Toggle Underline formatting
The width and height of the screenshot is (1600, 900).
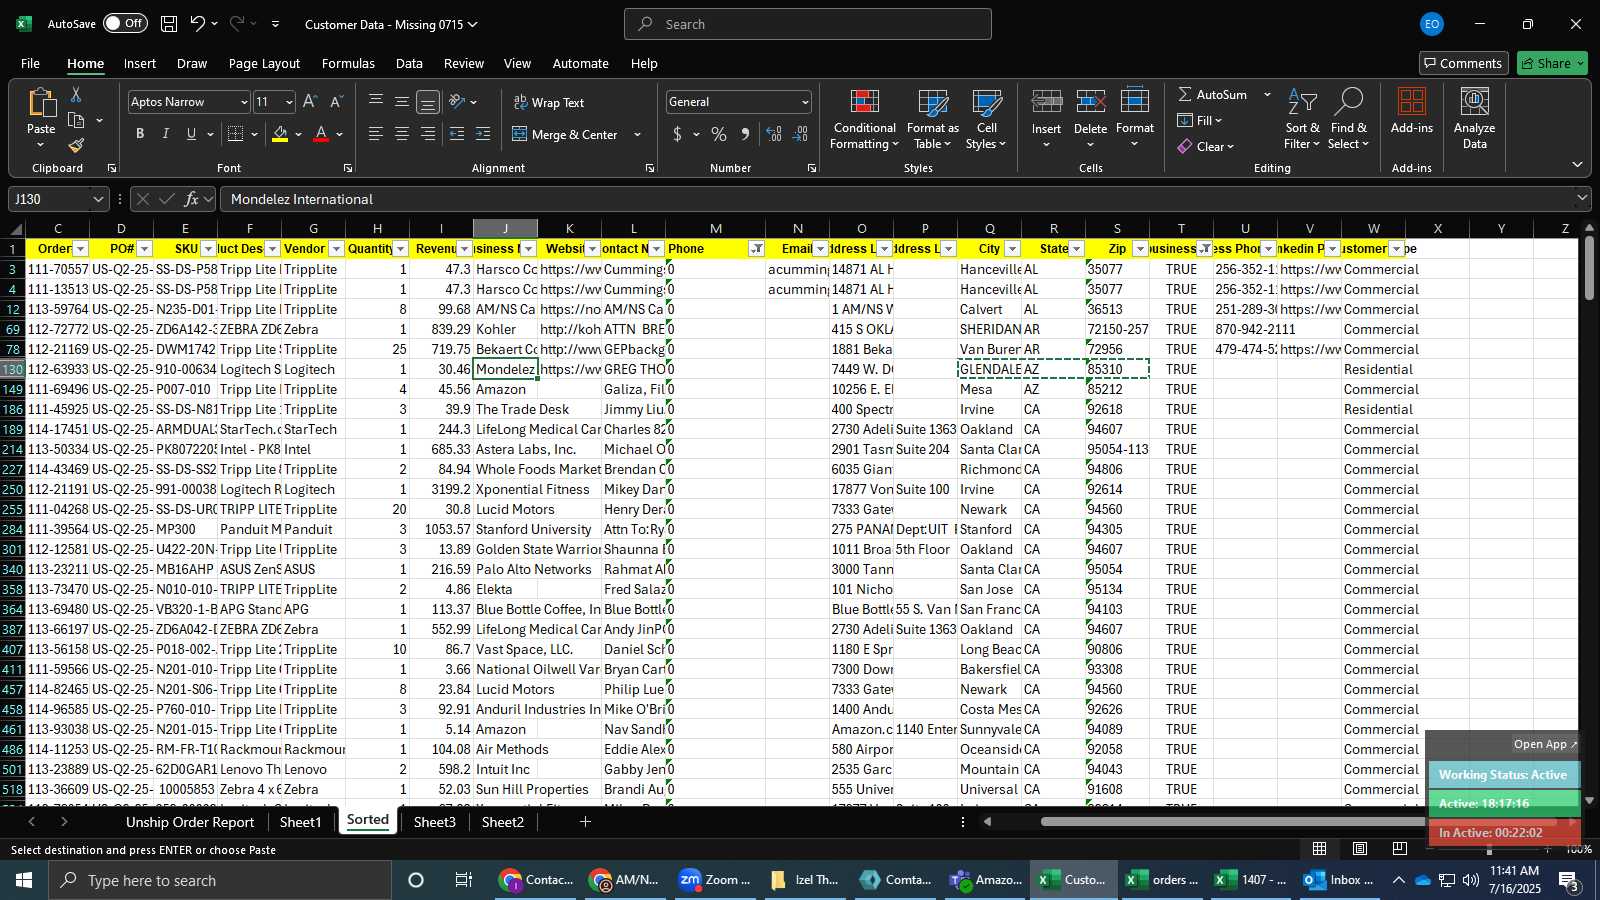pyautogui.click(x=191, y=134)
